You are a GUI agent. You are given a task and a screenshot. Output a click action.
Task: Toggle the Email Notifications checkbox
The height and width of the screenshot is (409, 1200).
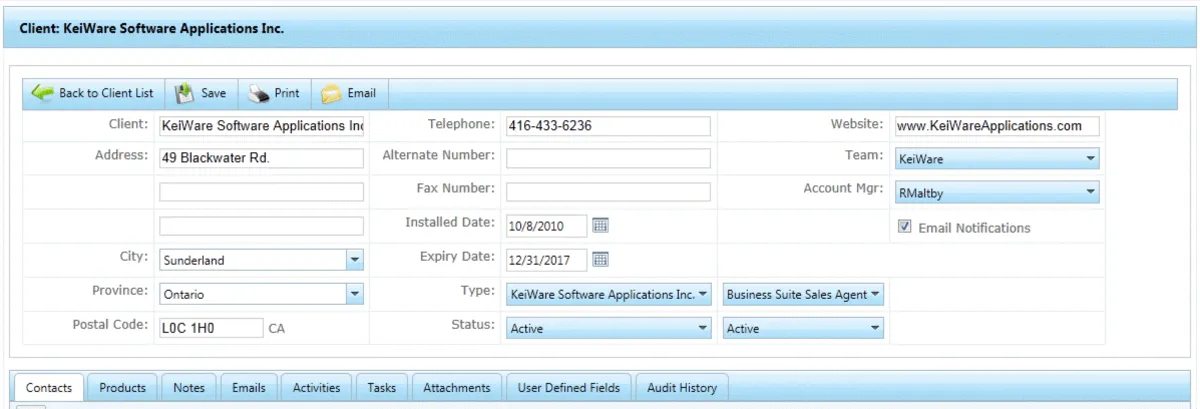point(905,227)
